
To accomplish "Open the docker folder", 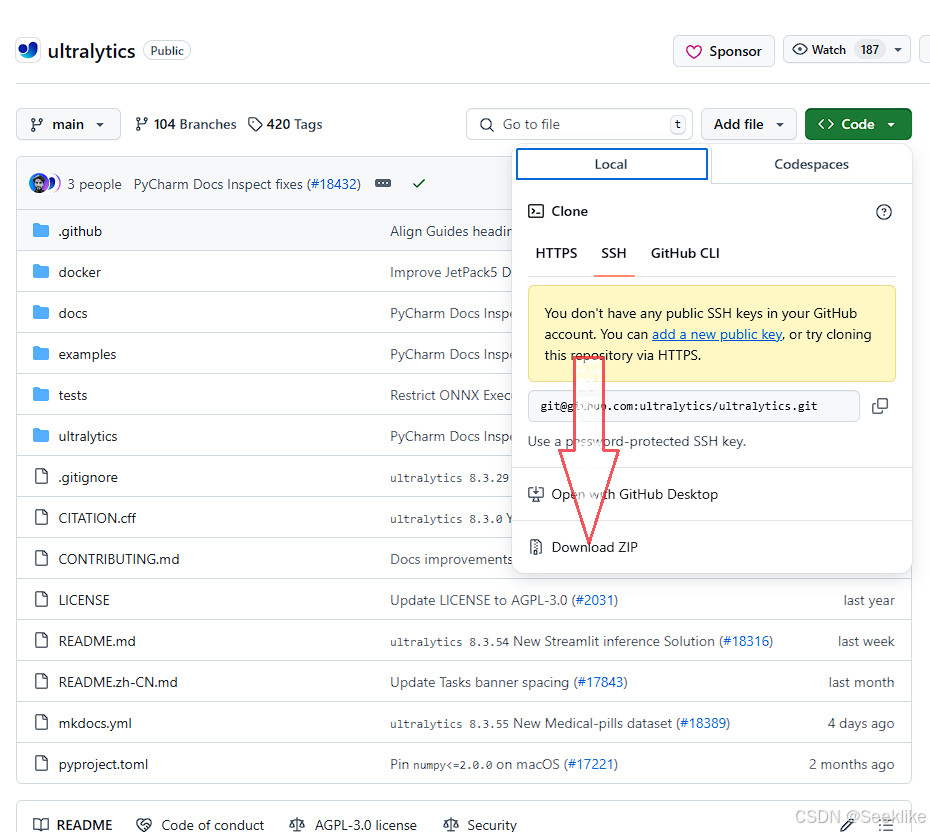I will click(x=79, y=272).
